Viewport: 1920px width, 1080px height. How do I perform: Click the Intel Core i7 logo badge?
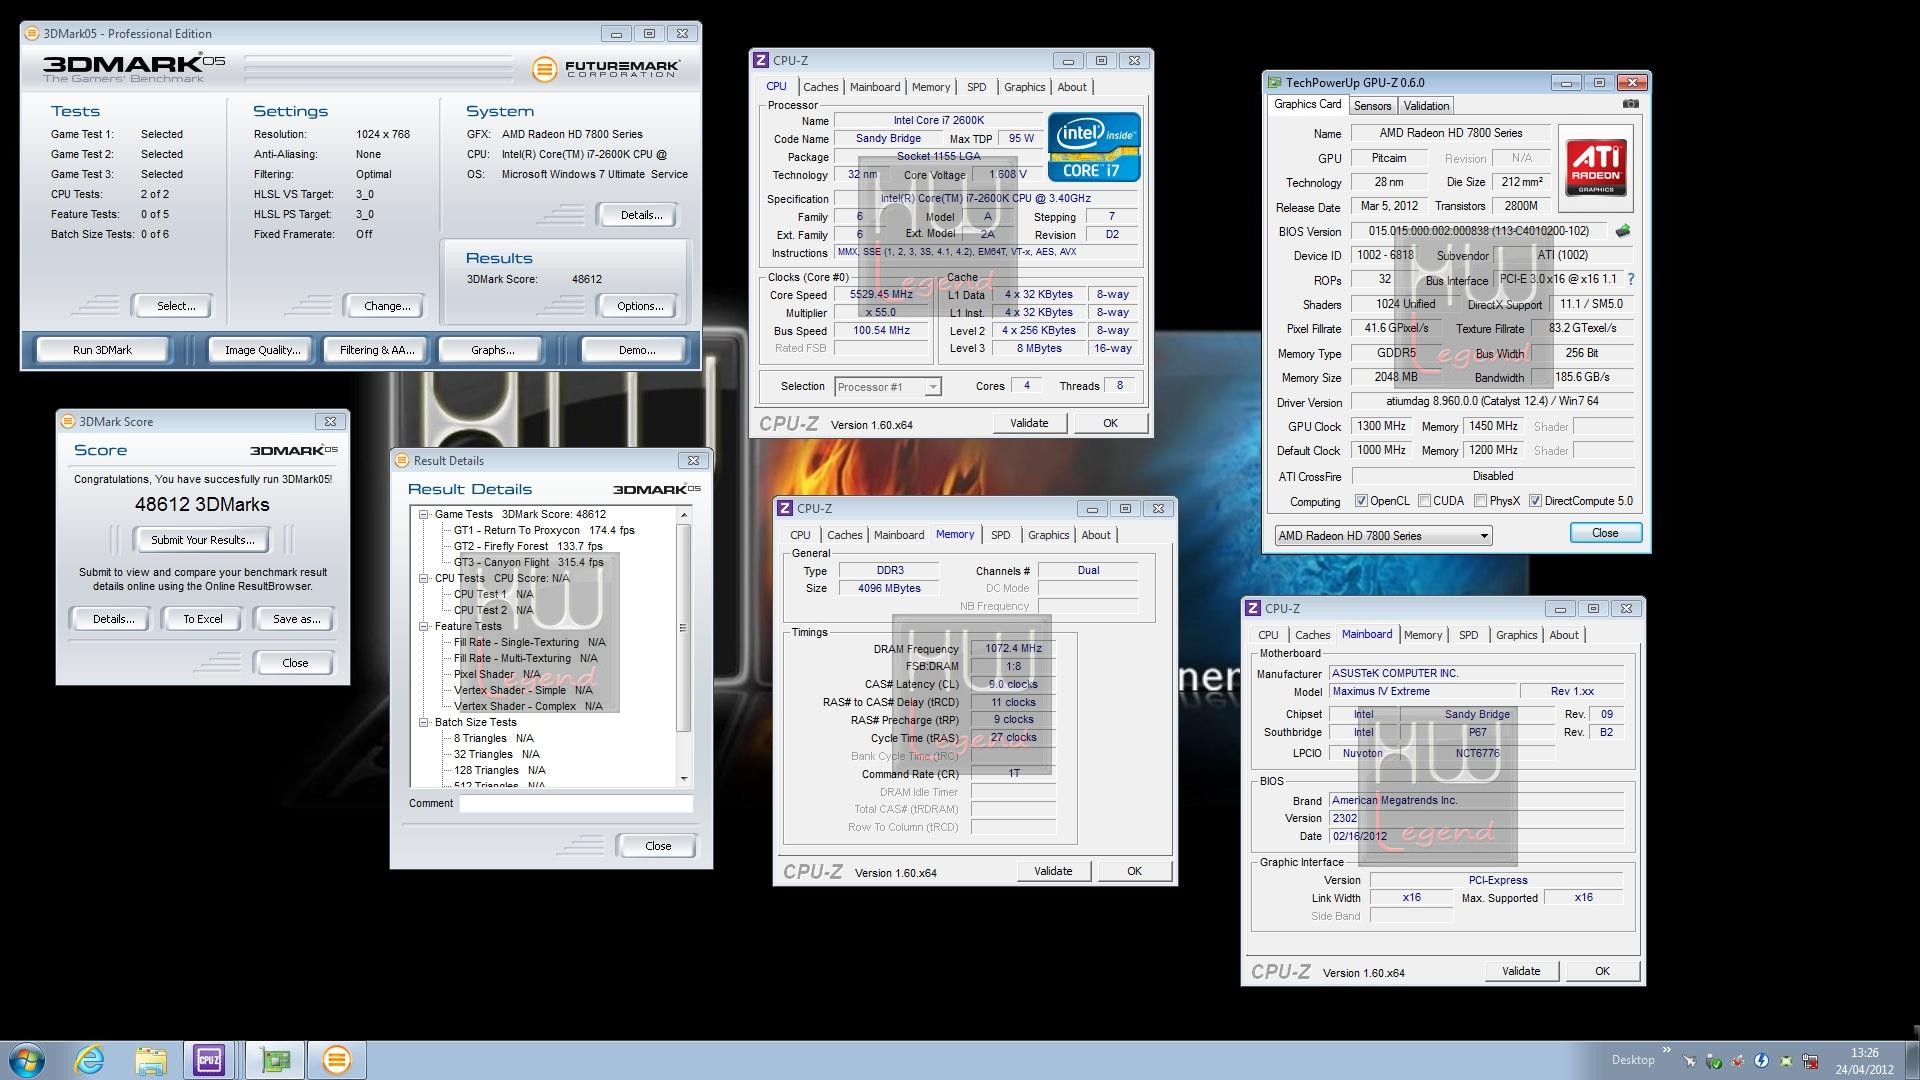tap(1094, 147)
